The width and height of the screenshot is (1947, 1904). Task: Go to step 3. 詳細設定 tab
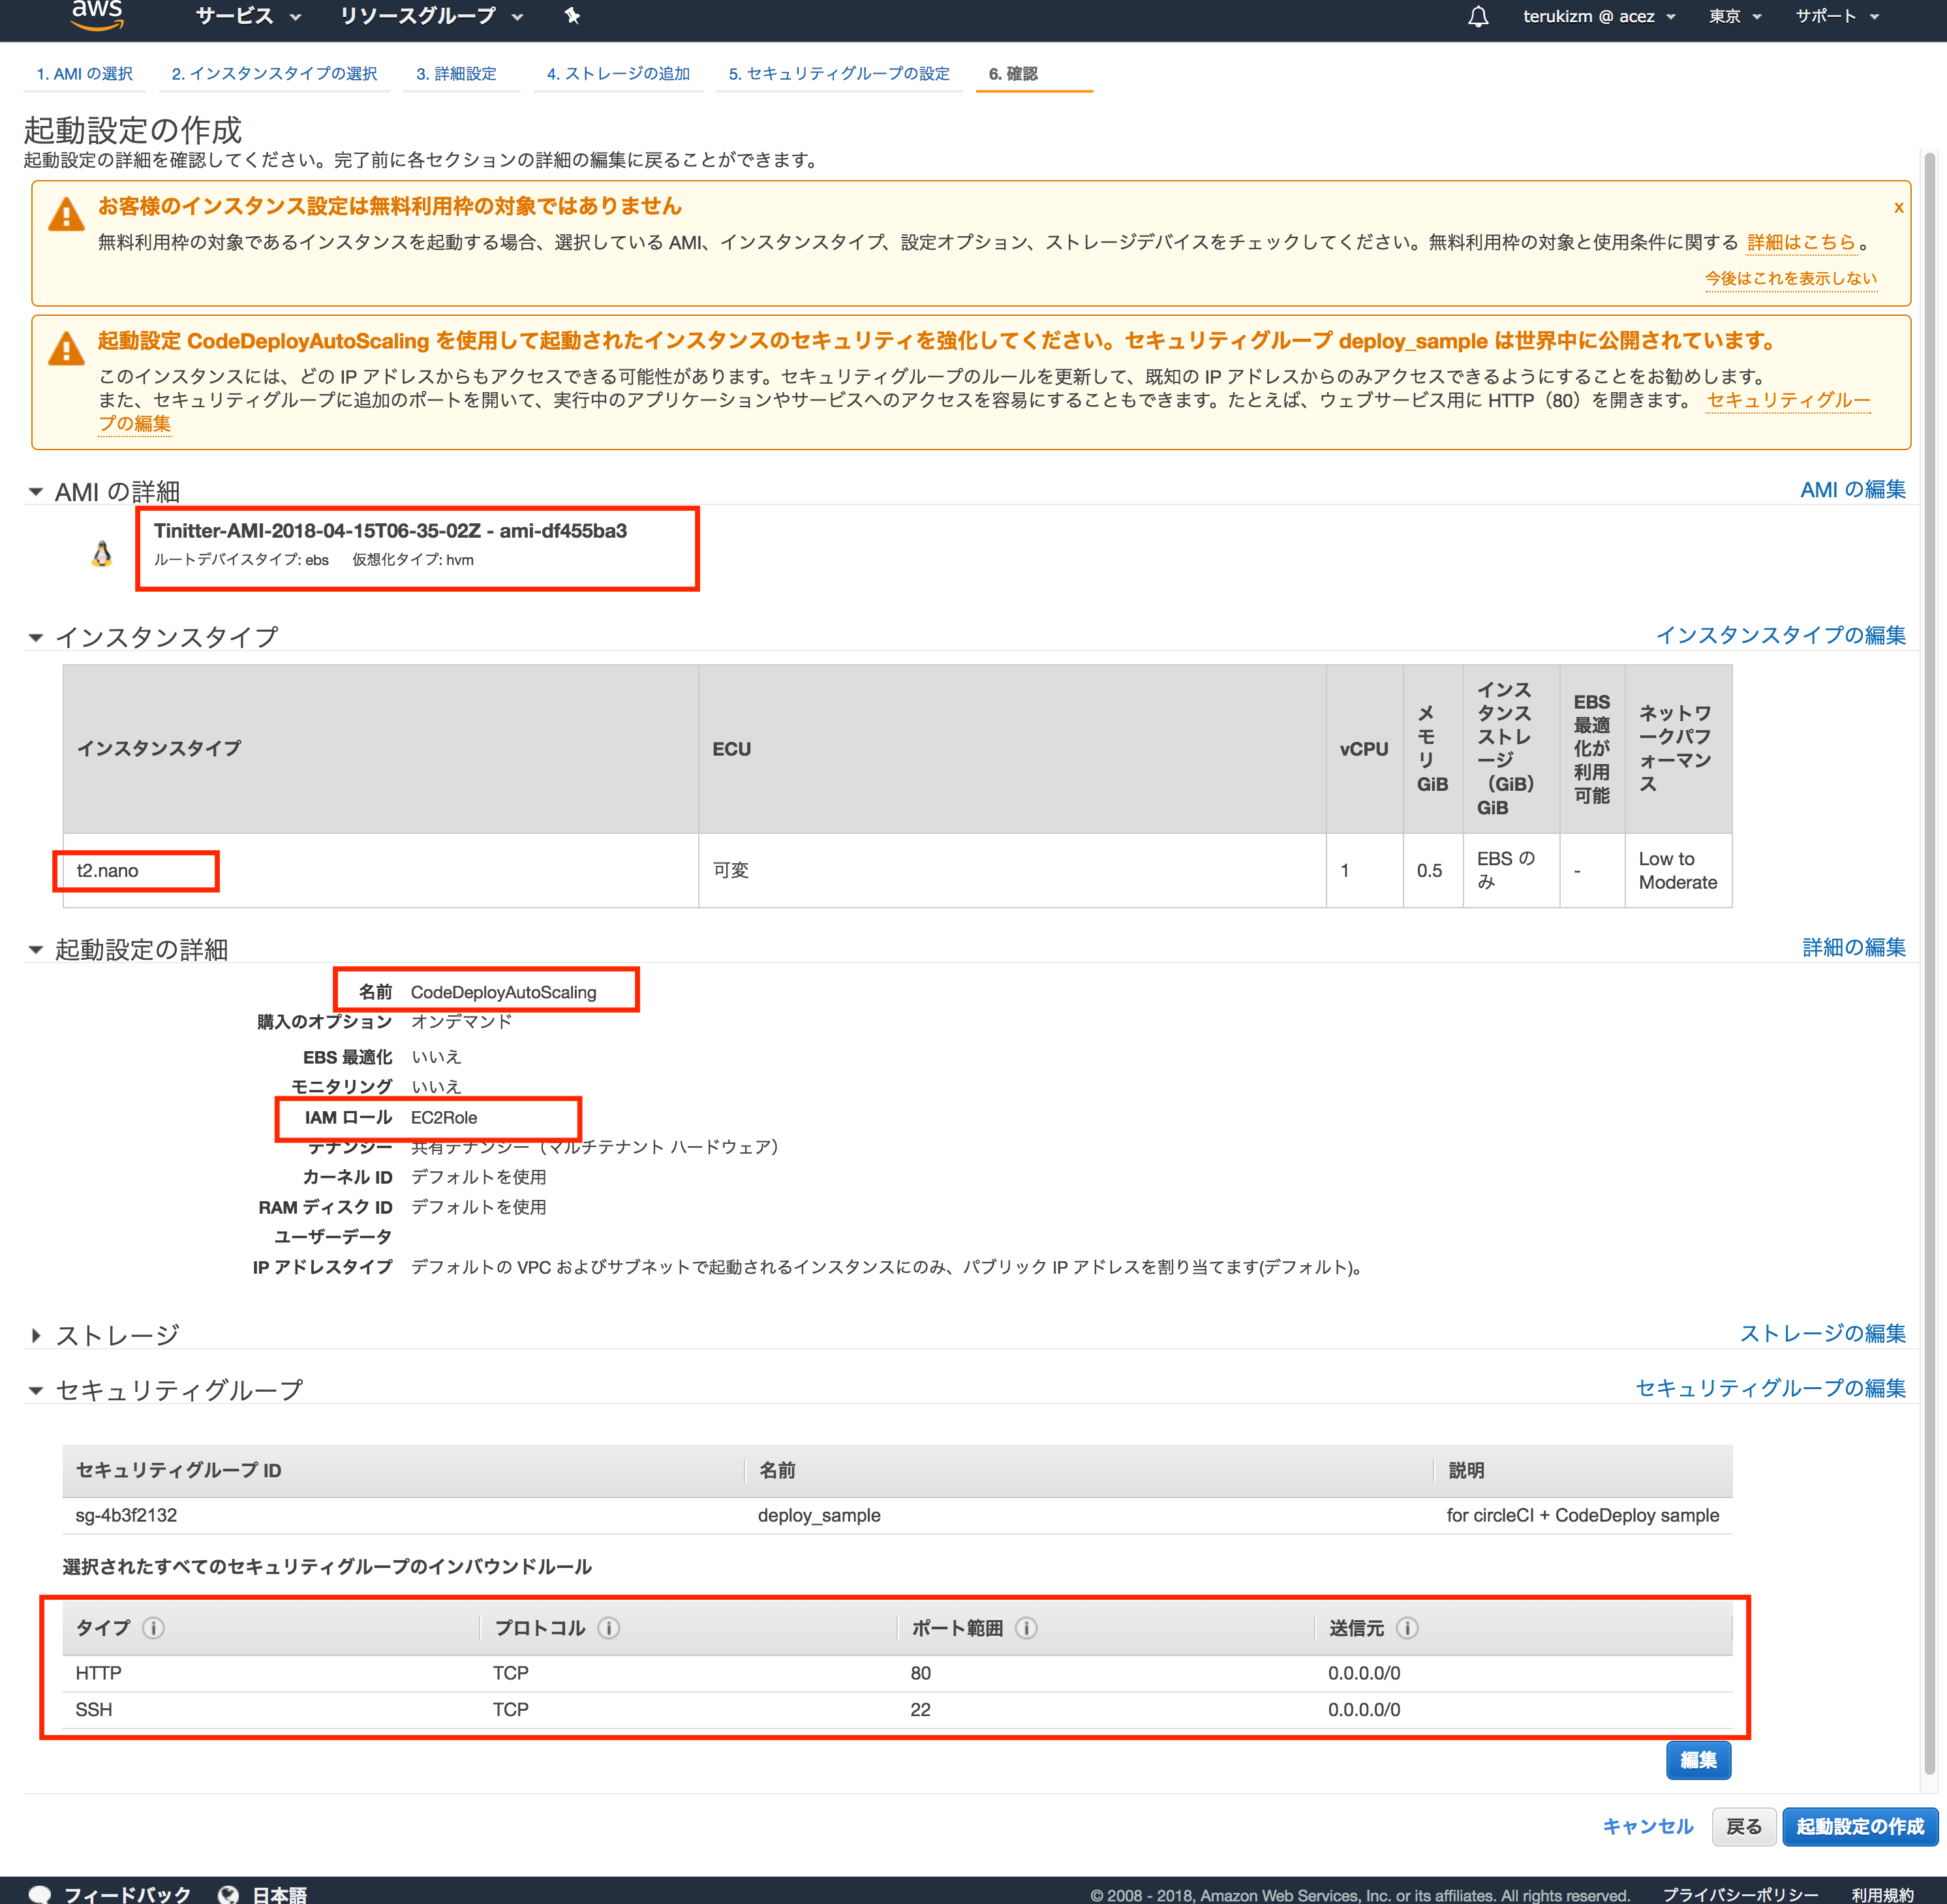tap(456, 74)
